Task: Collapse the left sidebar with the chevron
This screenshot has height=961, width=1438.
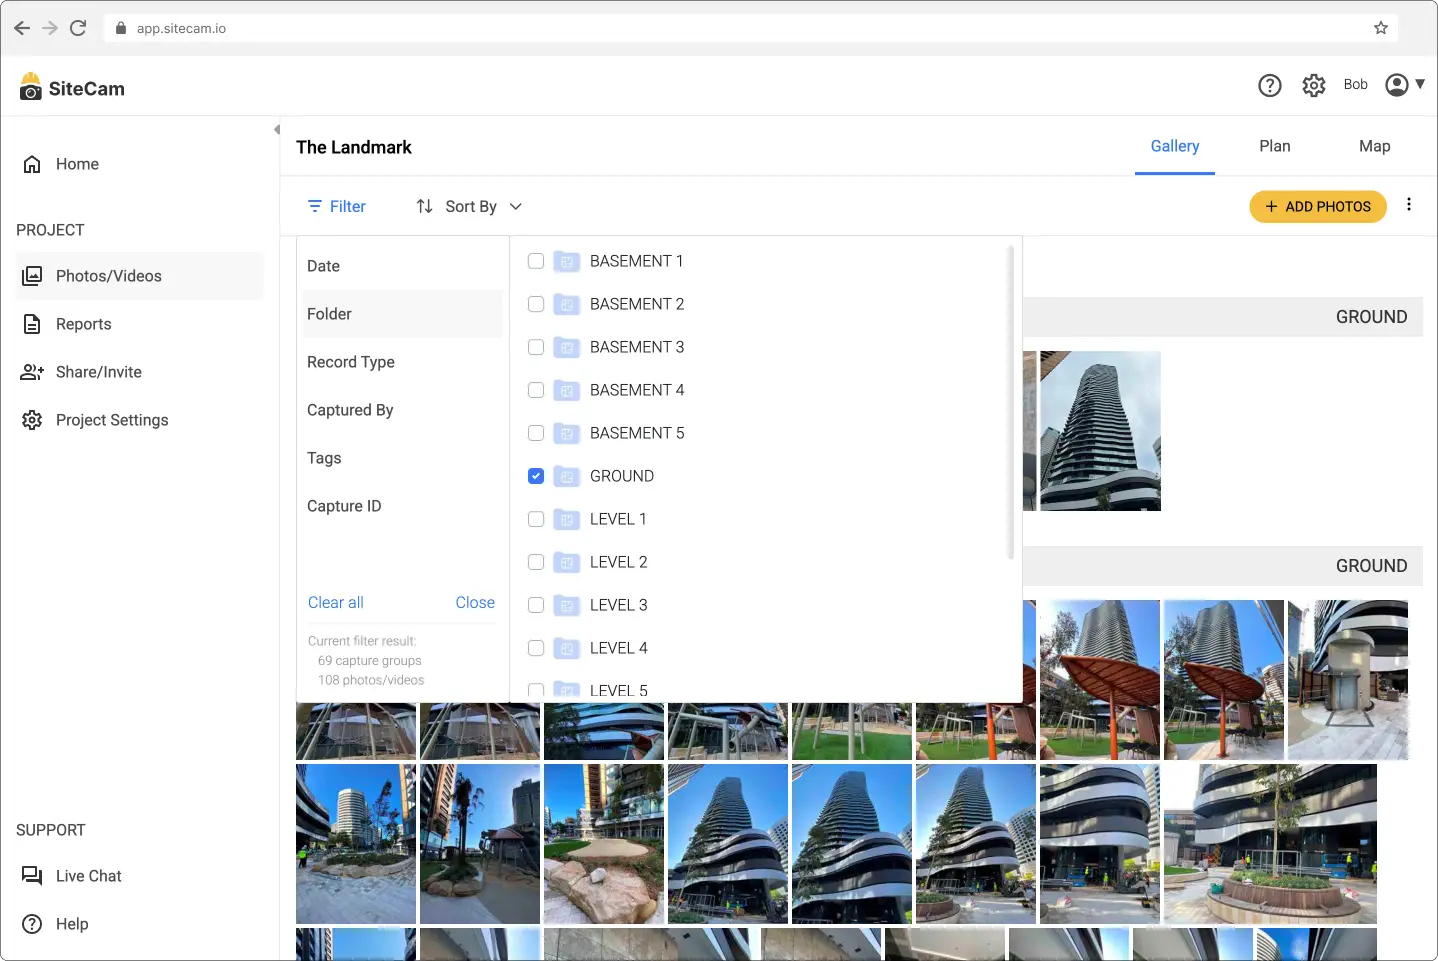Action: [276, 129]
